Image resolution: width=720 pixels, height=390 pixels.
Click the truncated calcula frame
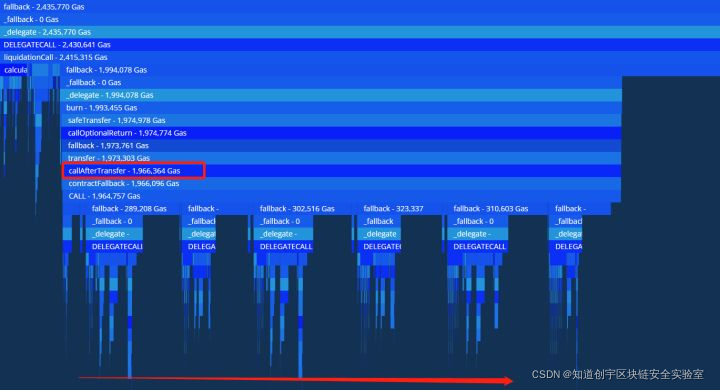[15, 70]
